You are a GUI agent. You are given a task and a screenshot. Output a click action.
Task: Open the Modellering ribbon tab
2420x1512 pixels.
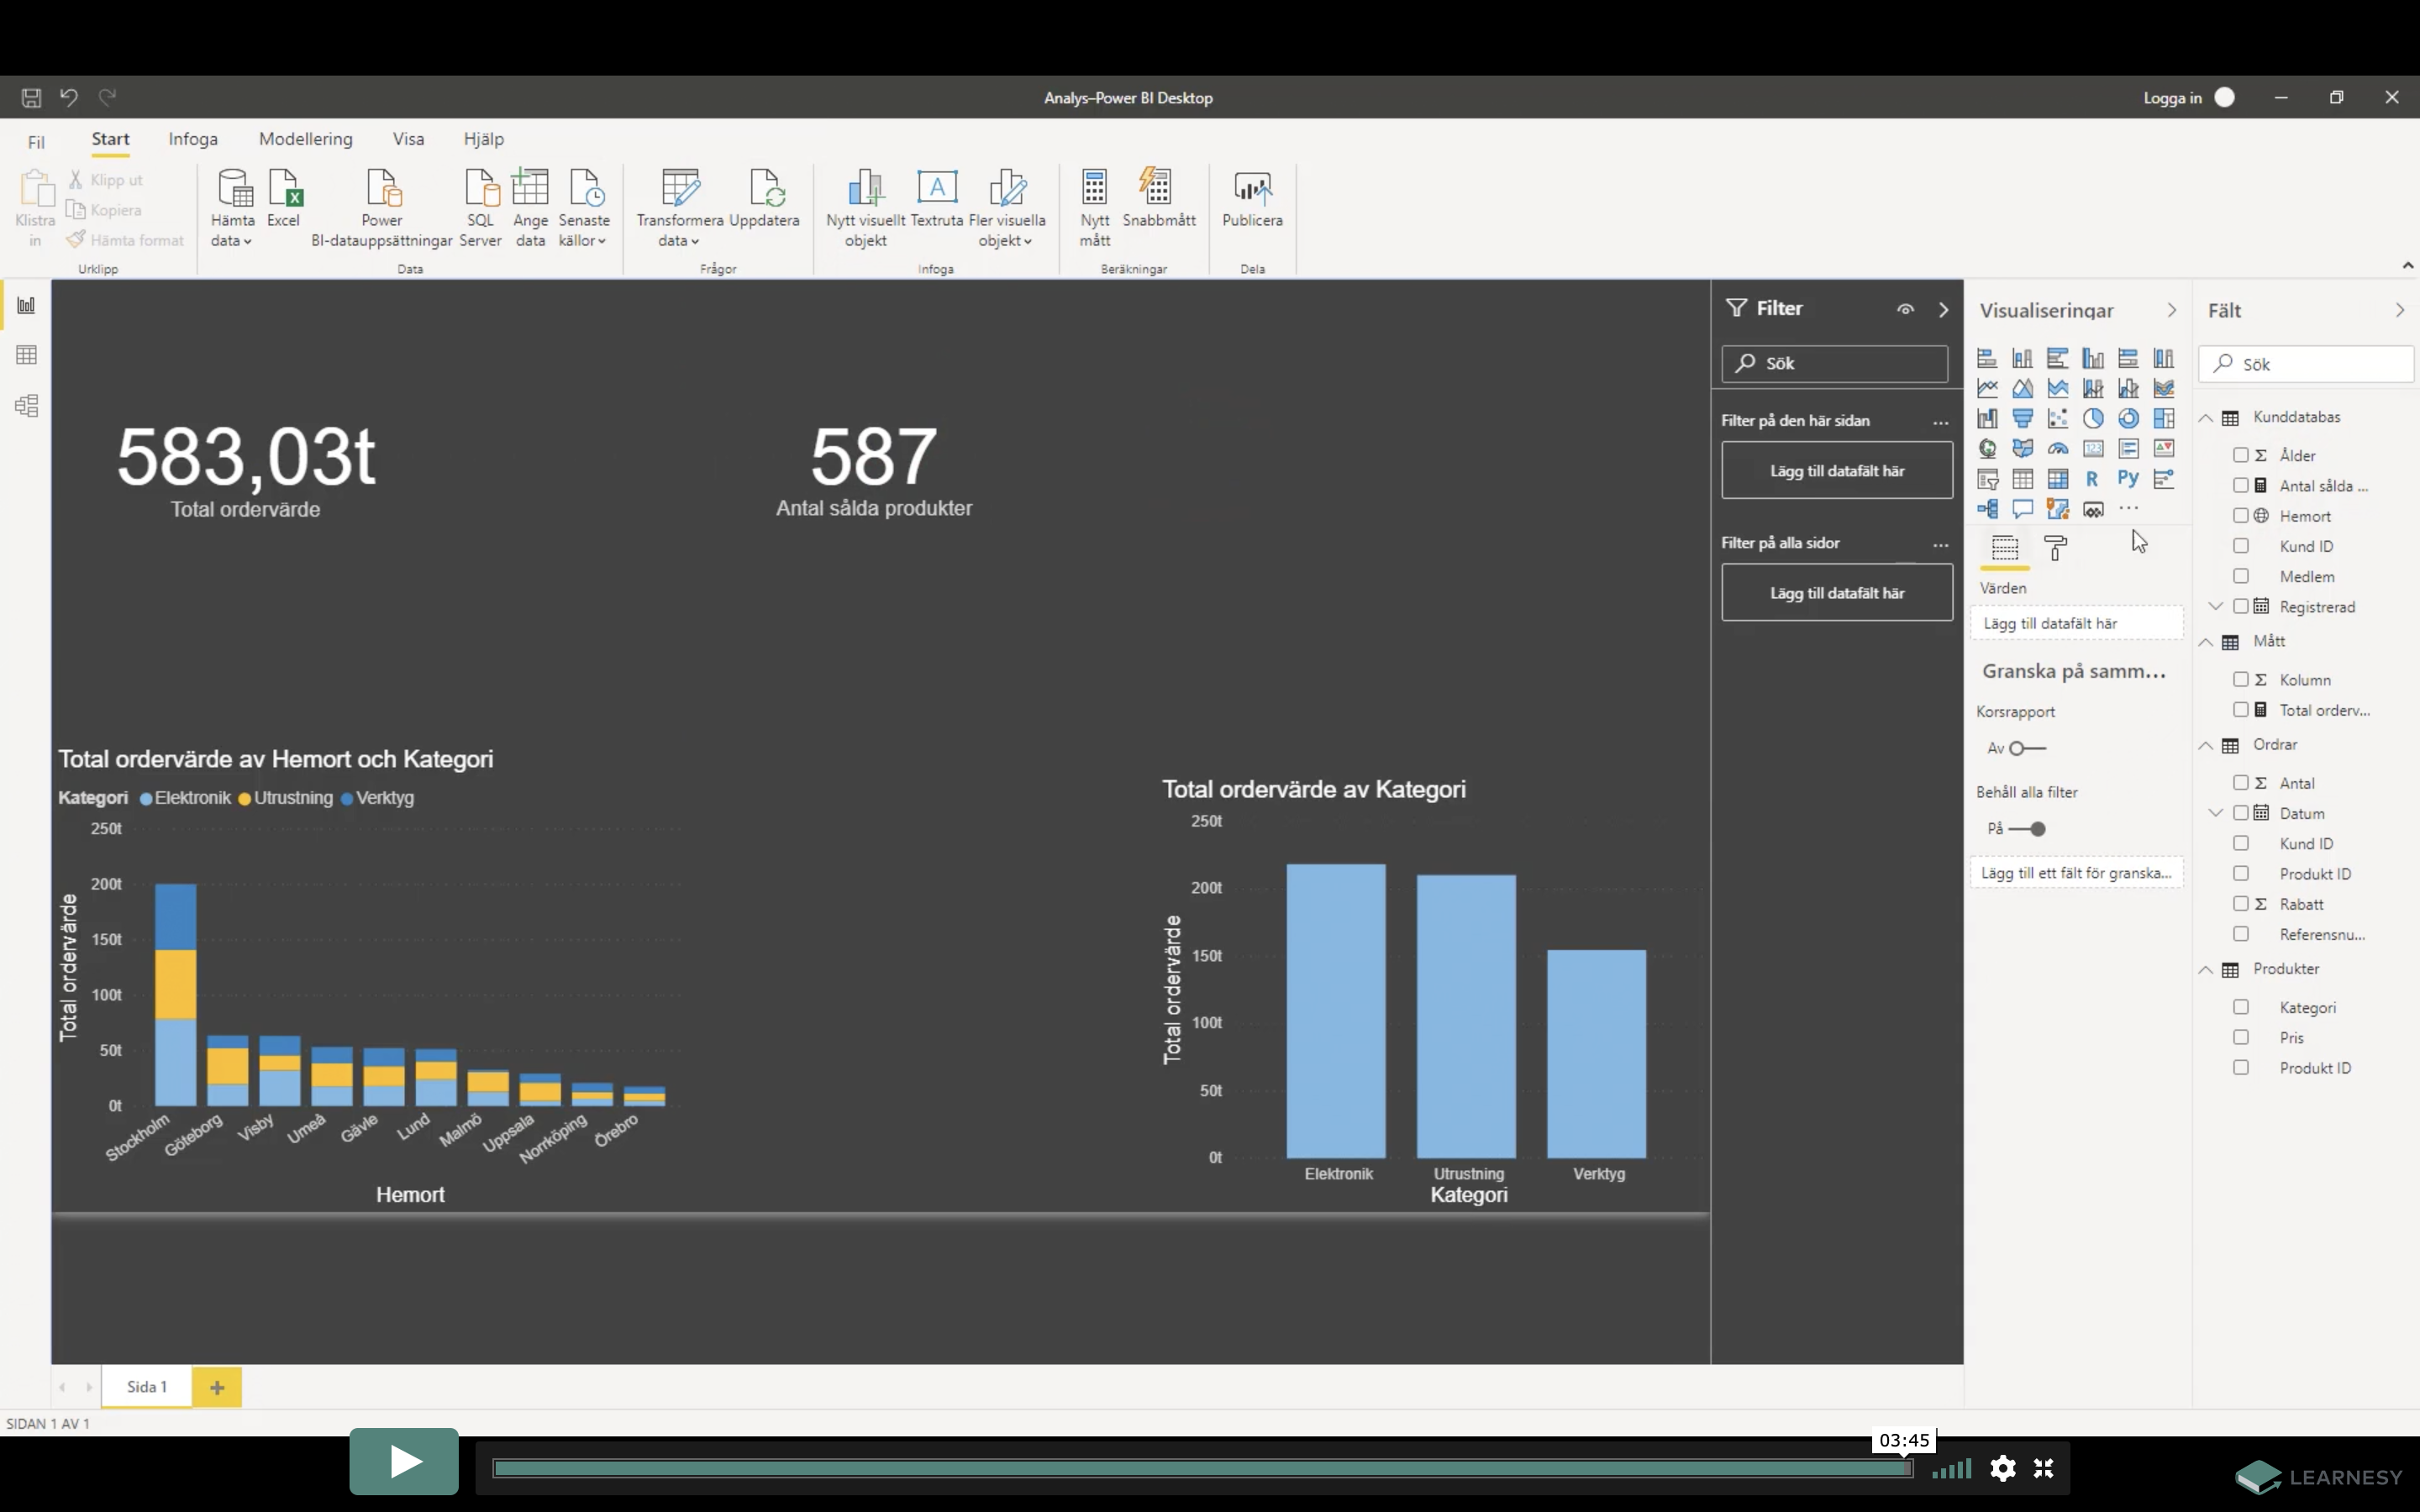point(306,139)
